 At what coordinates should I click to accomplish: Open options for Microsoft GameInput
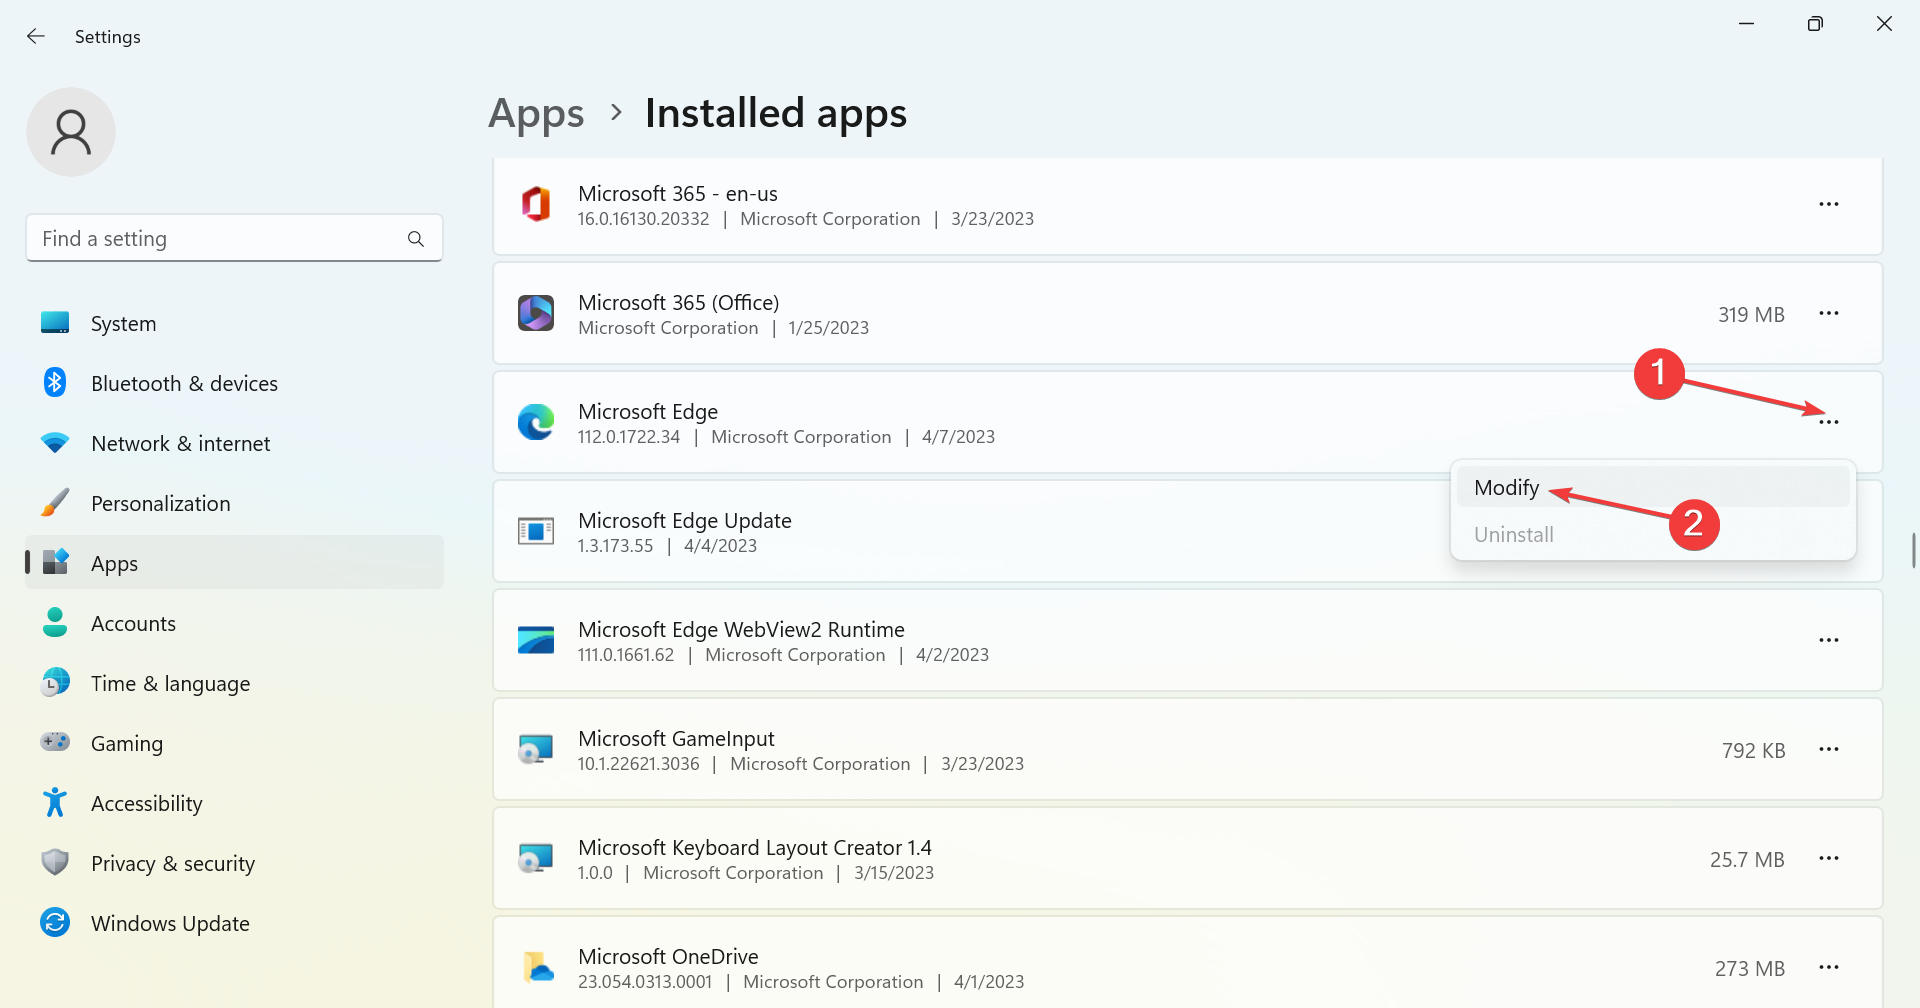pyautogui.click(x=1829, y=749)
